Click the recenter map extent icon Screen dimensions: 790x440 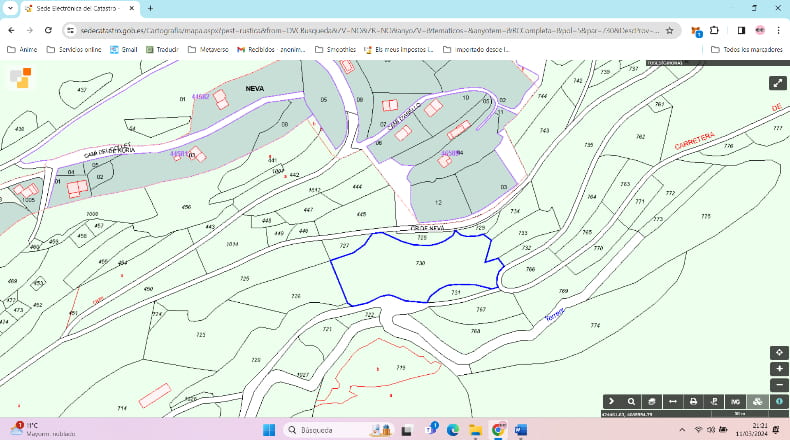(x=779, y=352)
